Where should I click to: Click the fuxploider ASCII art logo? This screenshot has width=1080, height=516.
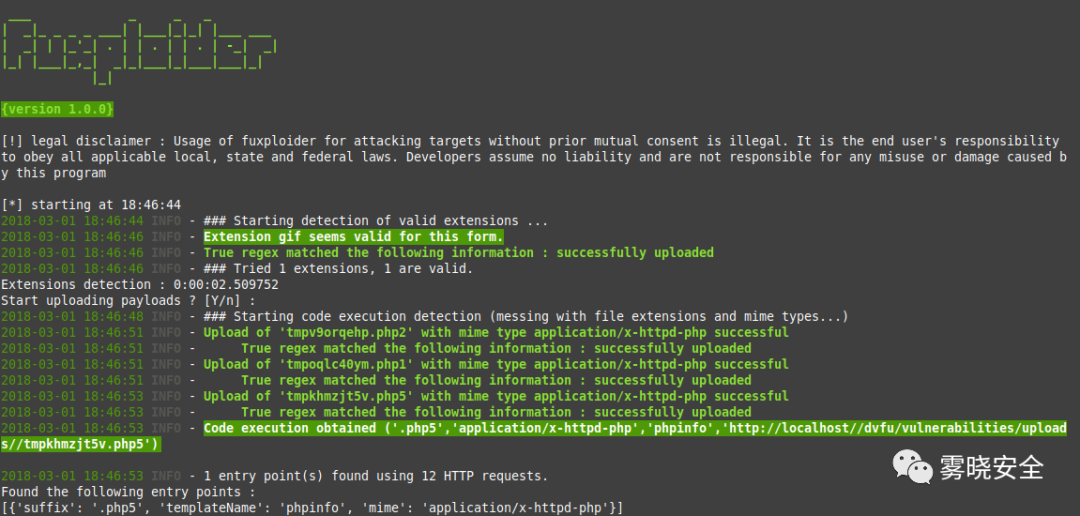138,50
